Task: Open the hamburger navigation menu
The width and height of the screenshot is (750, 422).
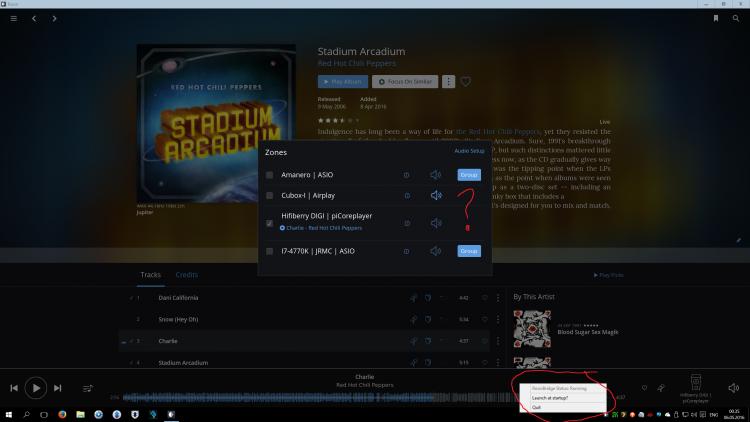Action: pos(14,19)
